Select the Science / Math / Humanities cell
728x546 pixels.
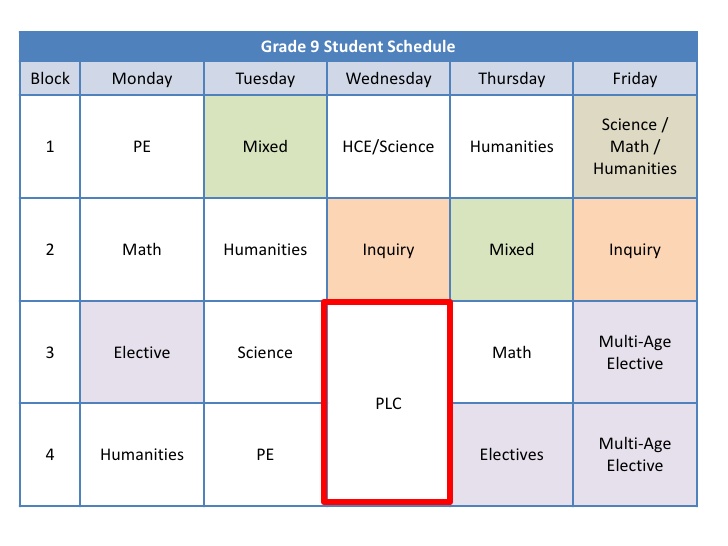[635, 147]
